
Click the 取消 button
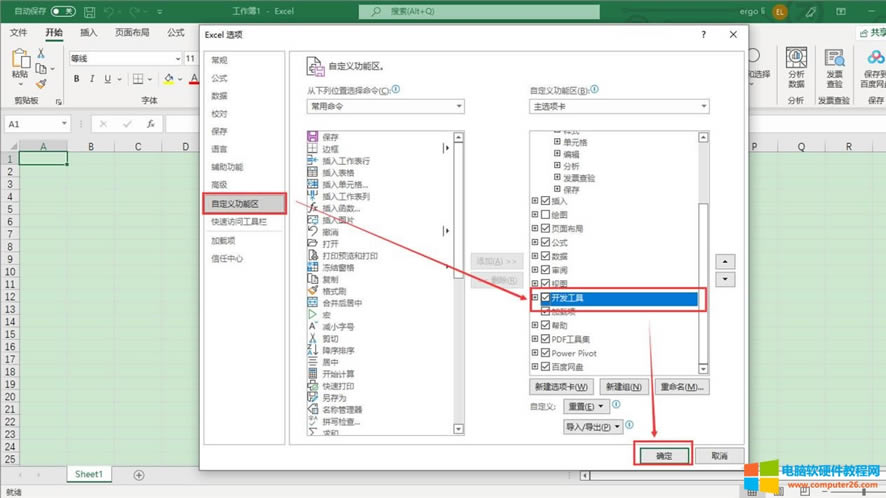pyautogui.click(x=719, y=456)
